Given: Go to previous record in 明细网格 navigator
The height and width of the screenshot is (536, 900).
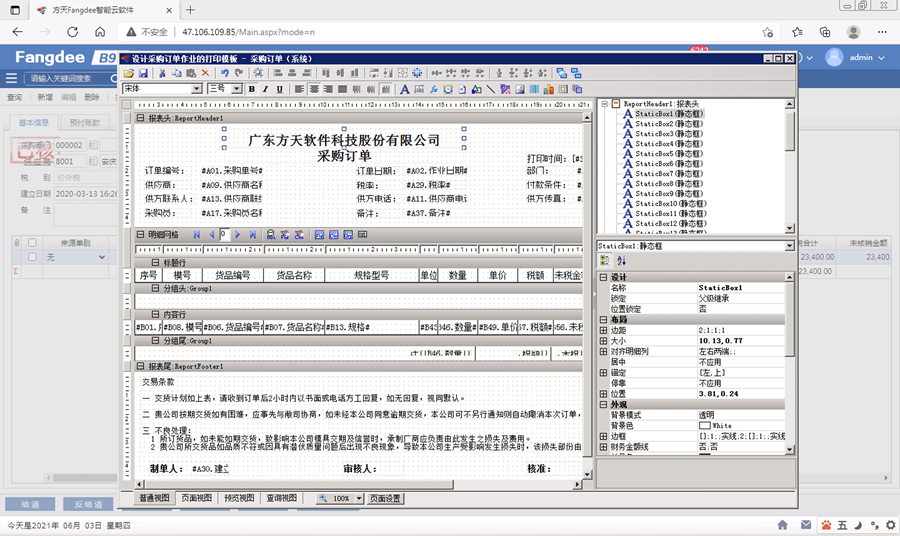Looking at the screenshot, I should click(211, 235).
